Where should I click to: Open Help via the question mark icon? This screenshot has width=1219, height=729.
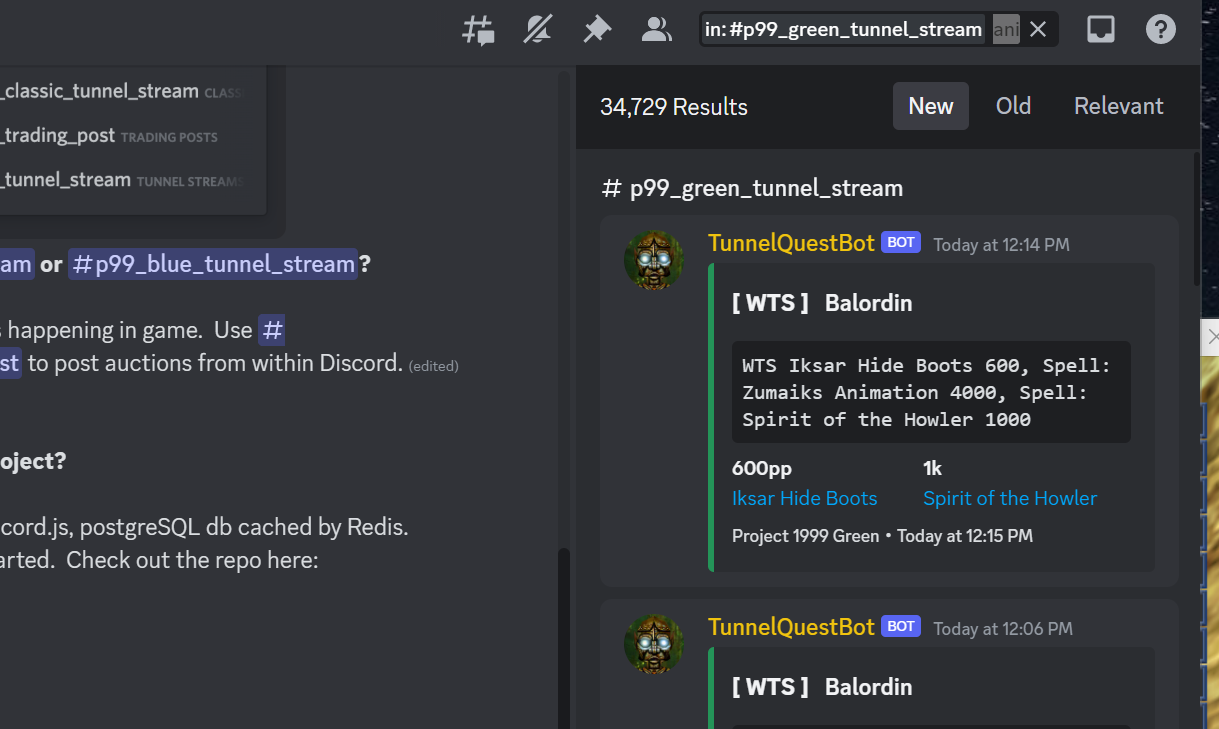coord(1160,29)
